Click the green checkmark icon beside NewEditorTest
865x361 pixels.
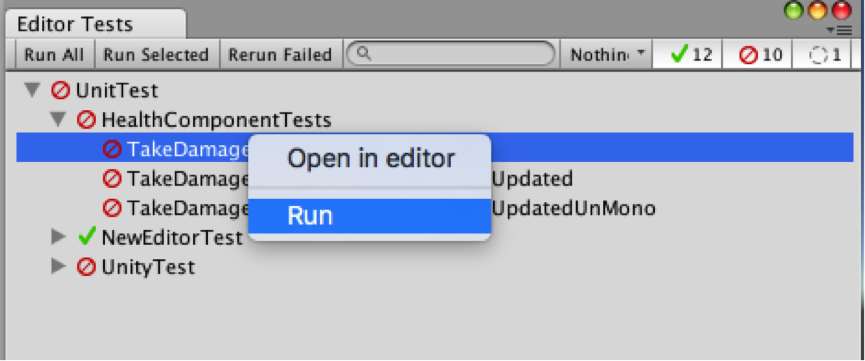coord(86,237)
